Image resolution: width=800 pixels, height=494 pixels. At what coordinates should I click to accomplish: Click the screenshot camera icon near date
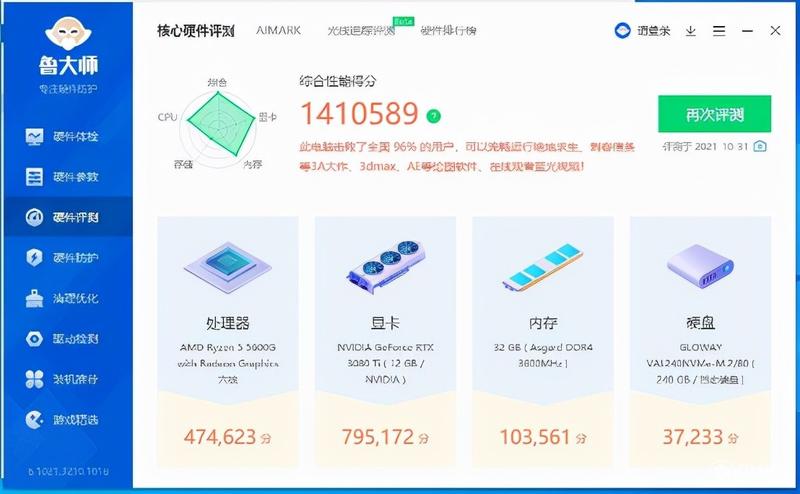(x=760, y=146)
